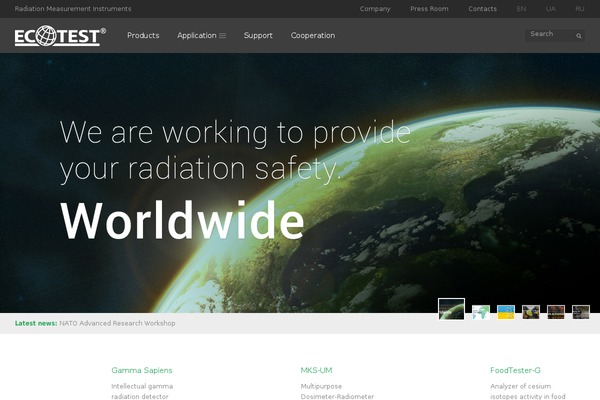600x400 pixels.
Task: Open the FoodTester-G product link
Action: coord(515,370)
